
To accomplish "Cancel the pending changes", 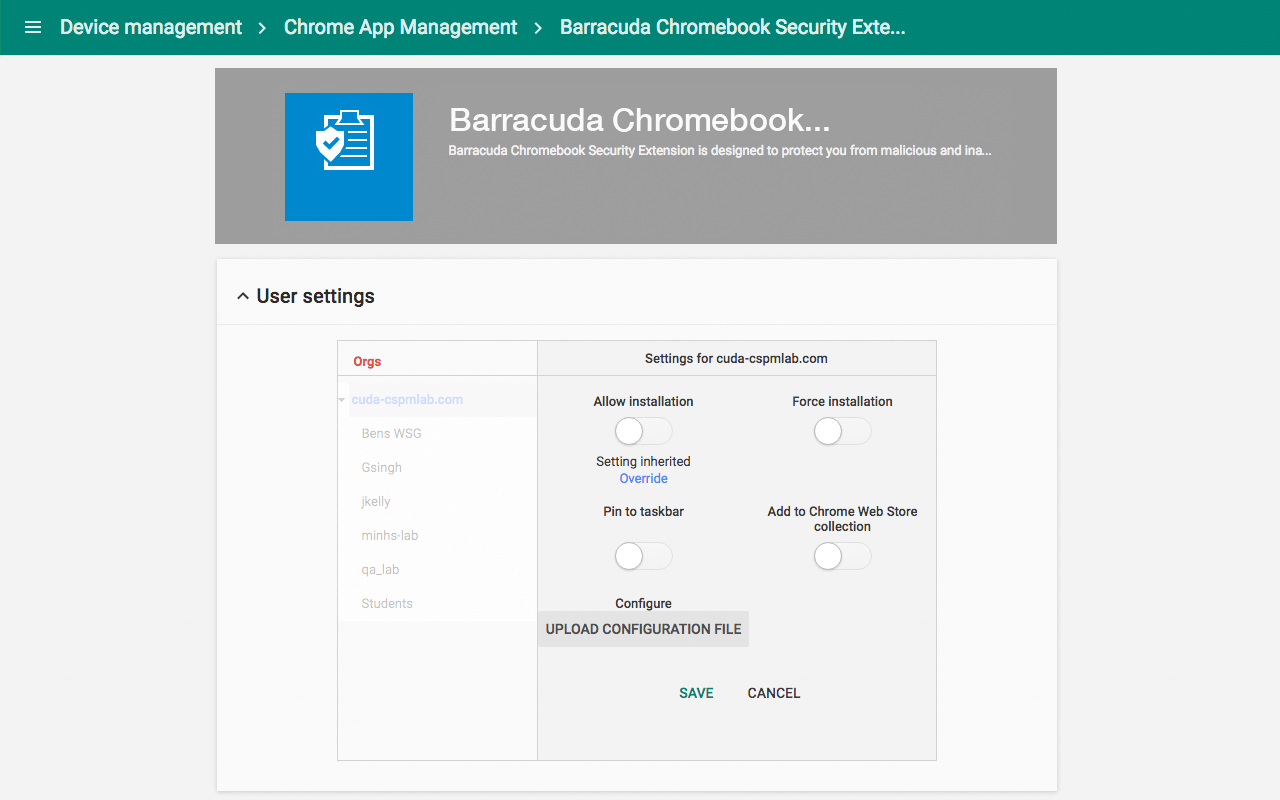I will pos(773,692).
